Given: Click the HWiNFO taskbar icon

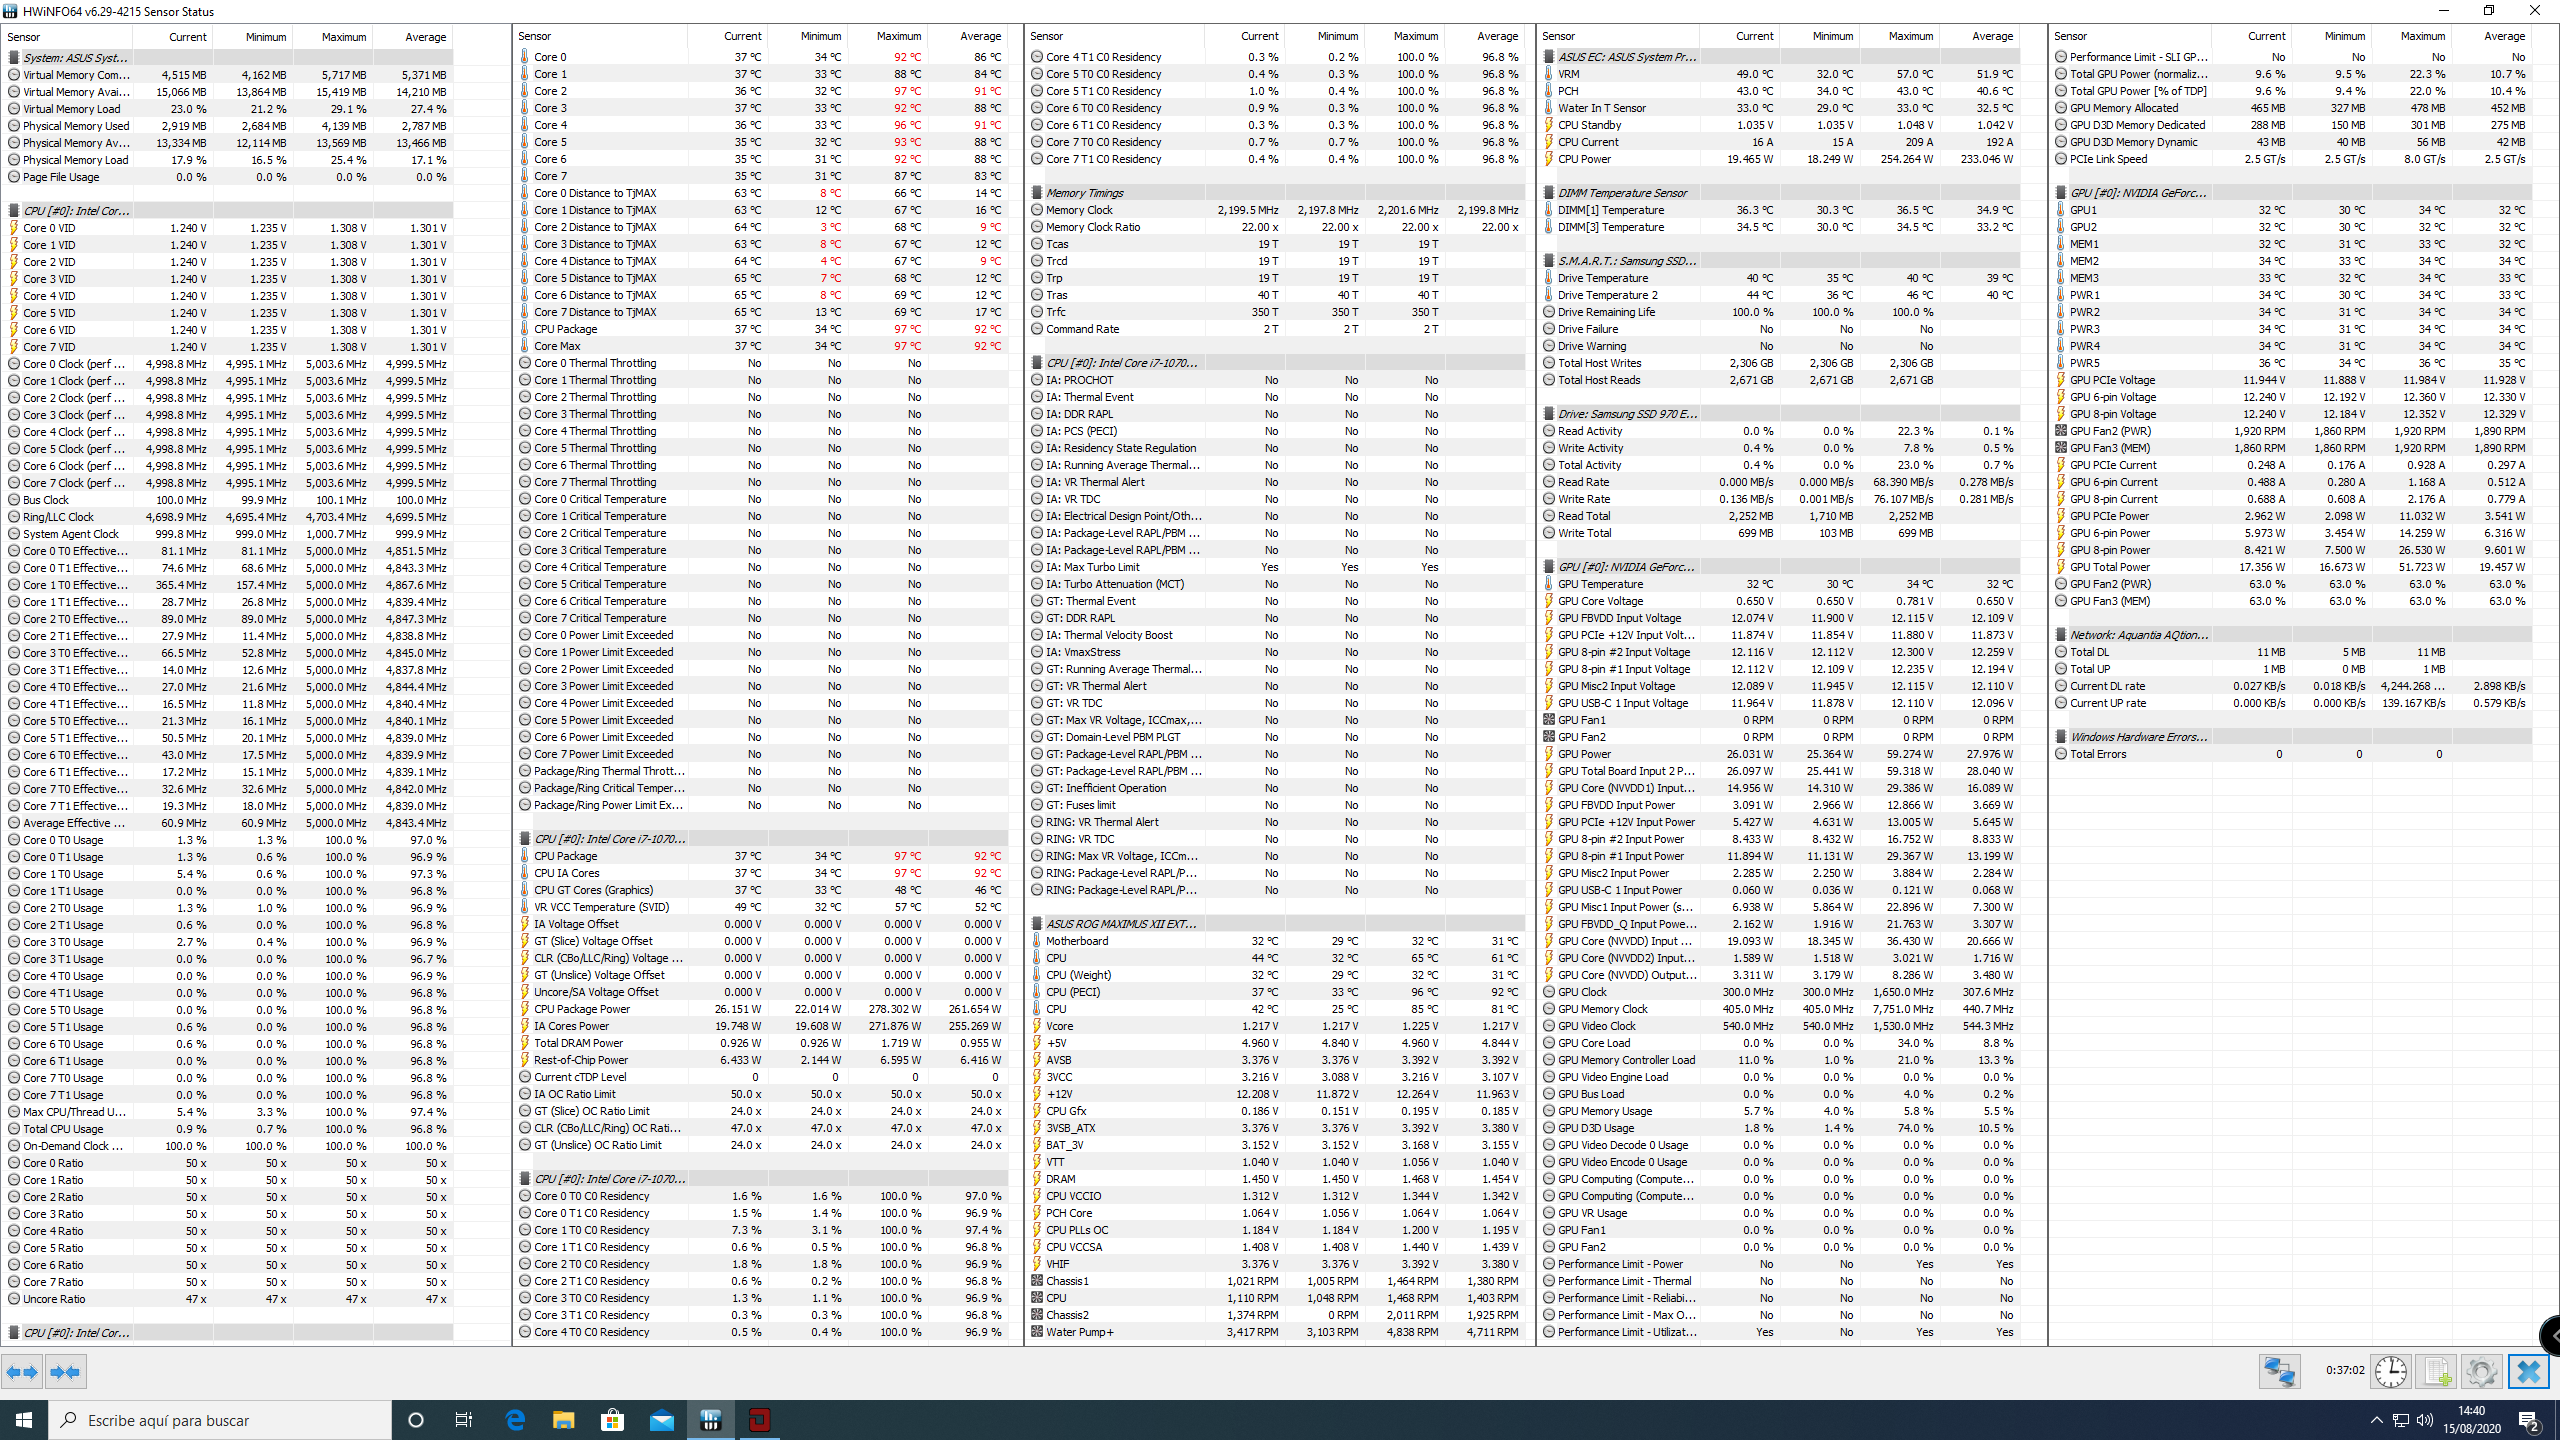Looking at the screenshot, I should (x=711, y=1420).
